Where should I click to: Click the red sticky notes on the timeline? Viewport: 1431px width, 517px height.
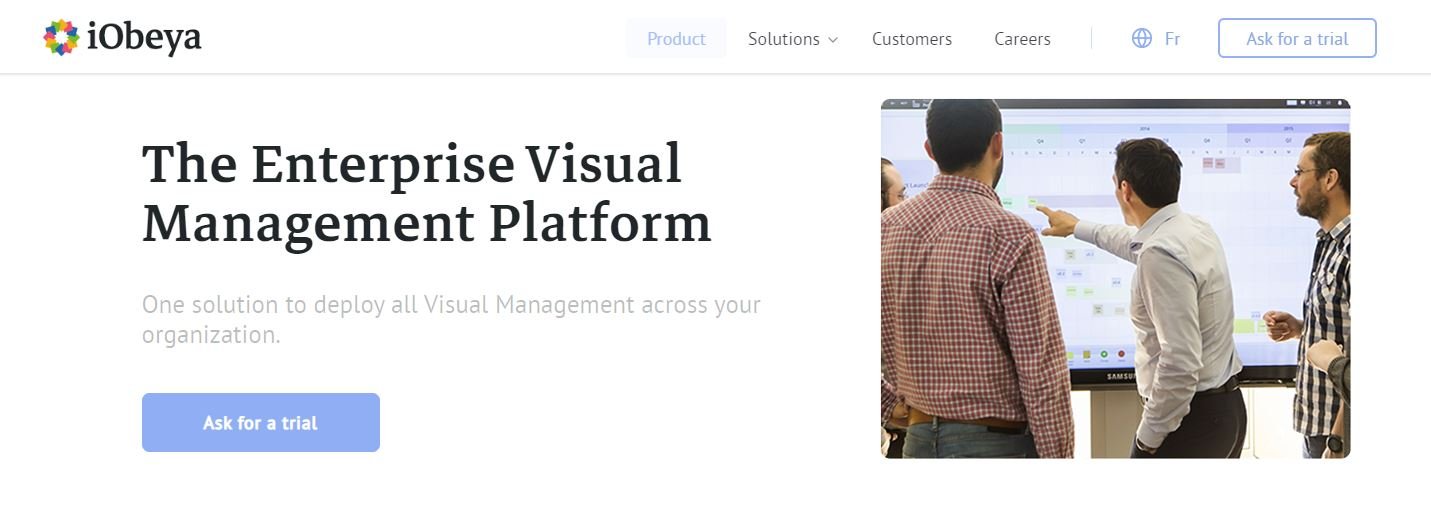1213,162
